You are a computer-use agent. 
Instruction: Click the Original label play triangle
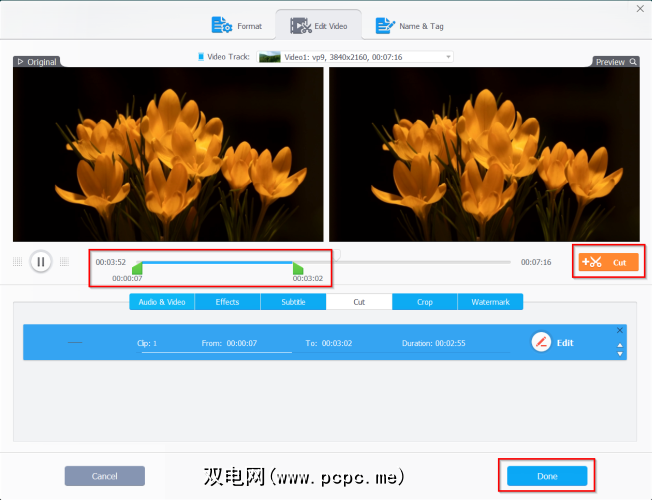(20, 62)
